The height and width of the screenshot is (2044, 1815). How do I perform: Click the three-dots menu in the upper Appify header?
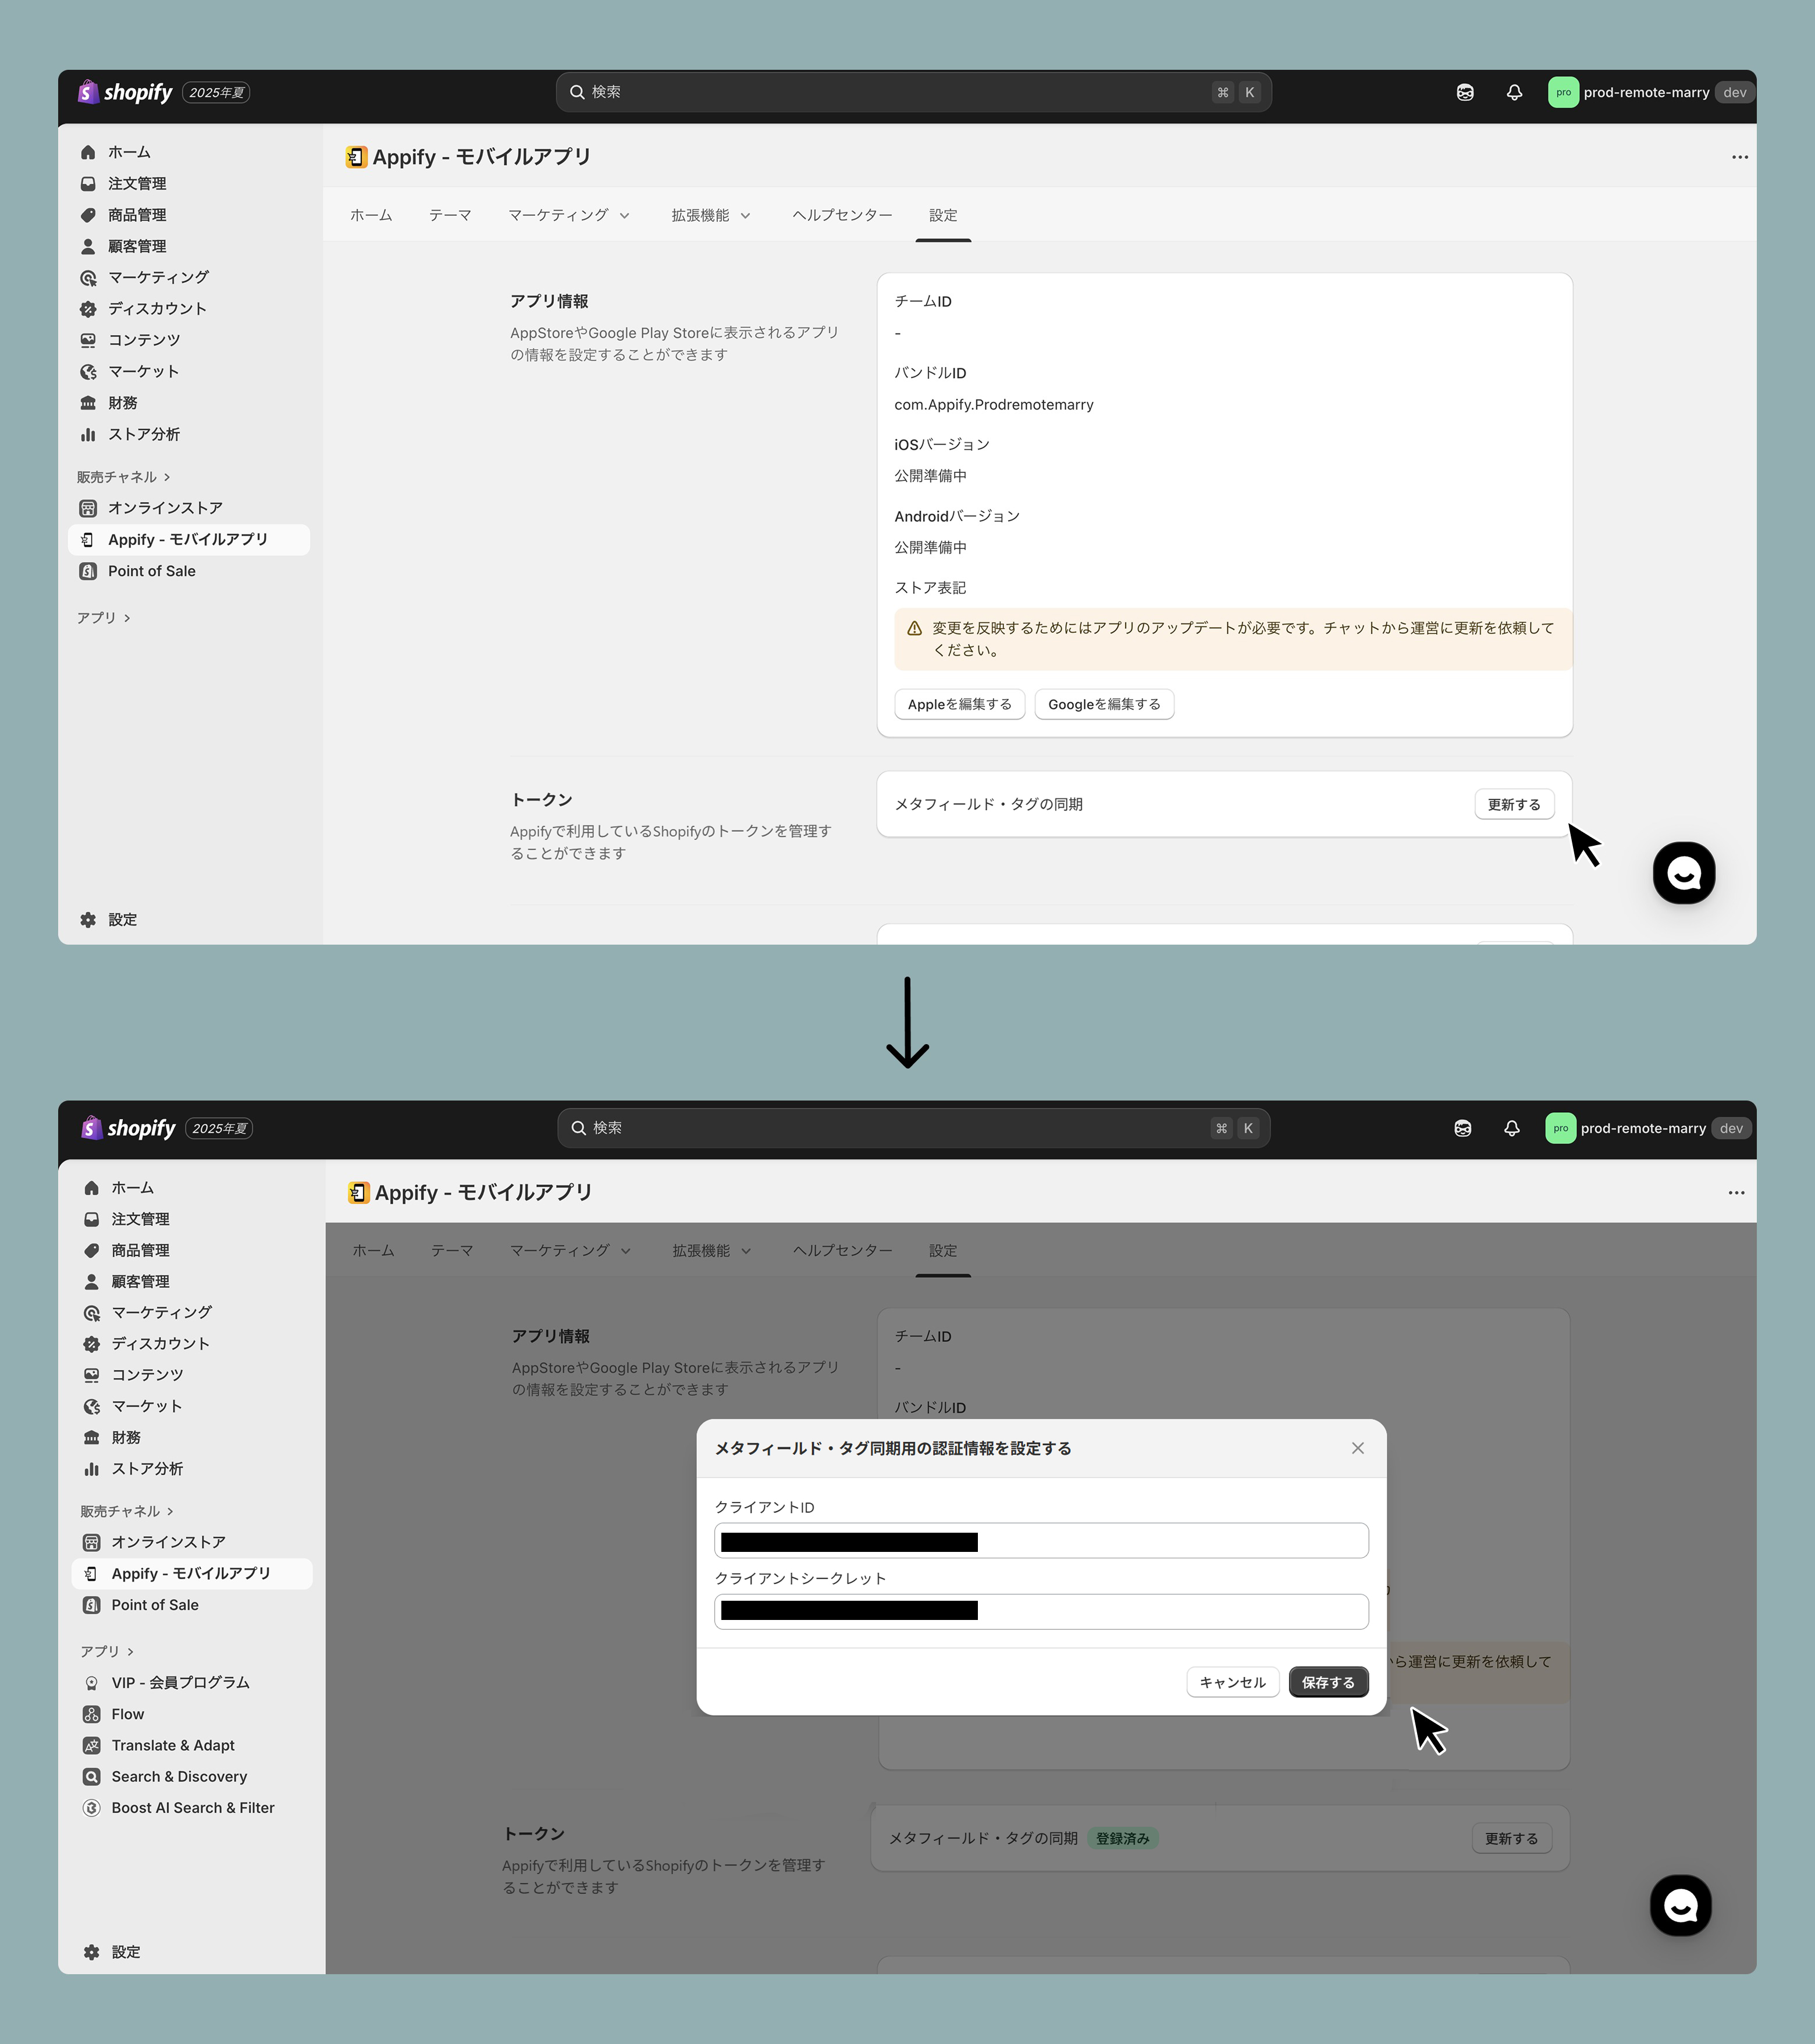coord(1740,157)
